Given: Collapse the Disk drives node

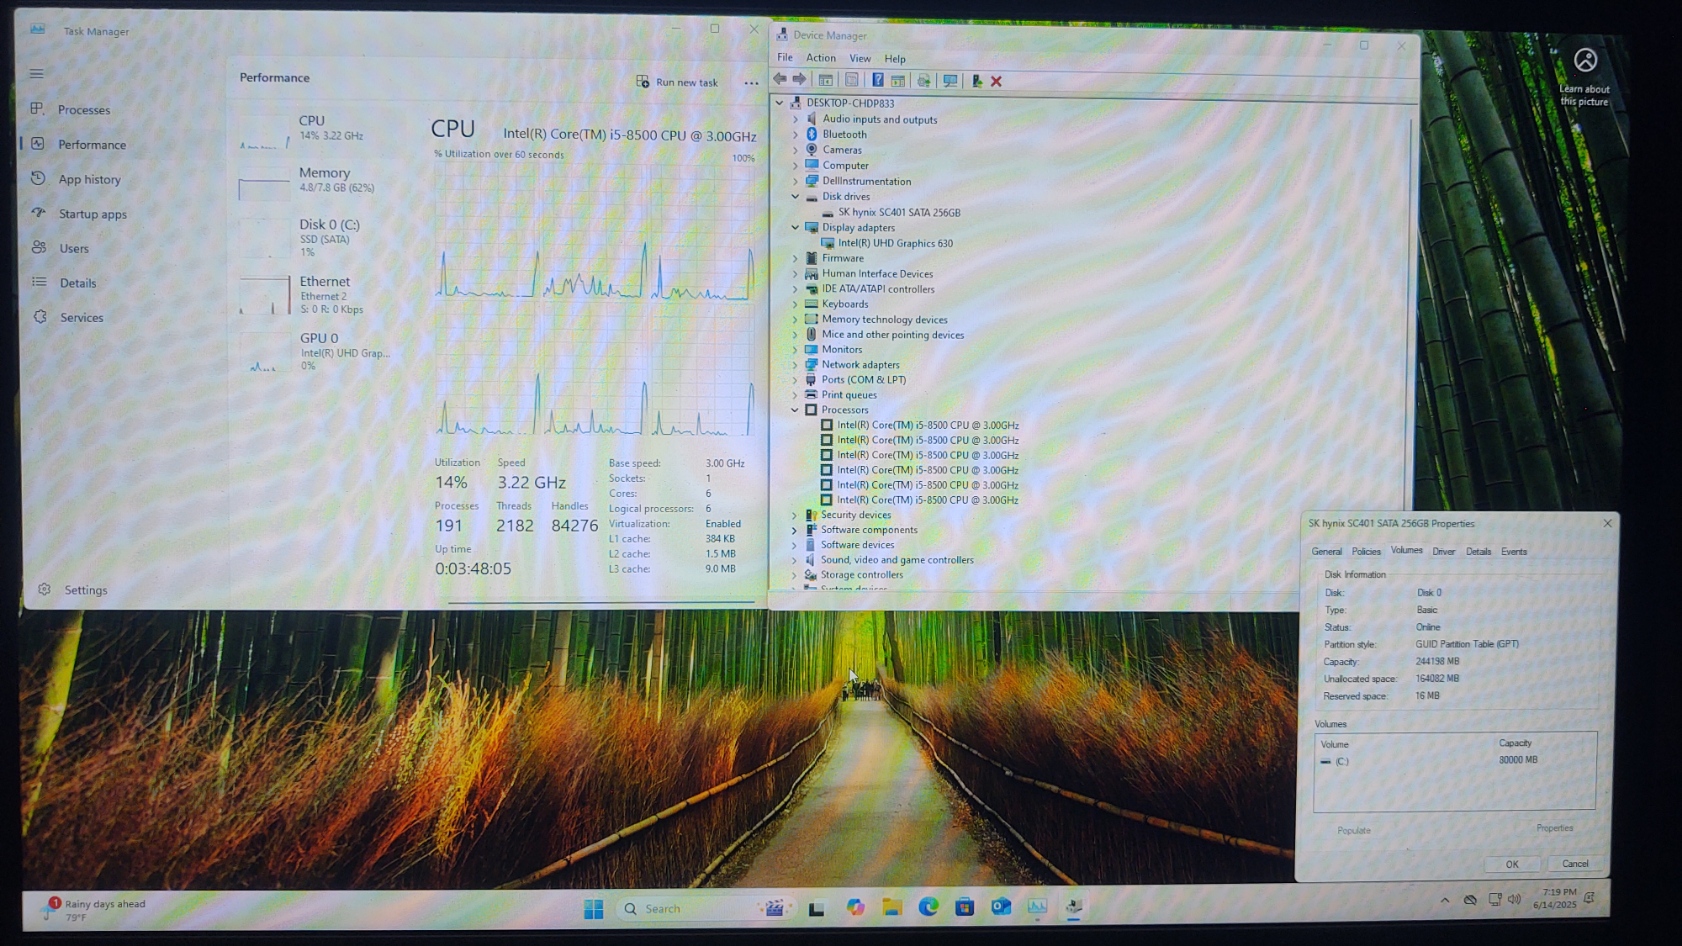Looking at the screenshot, I should pyautogui.click(x=795, y=197).
